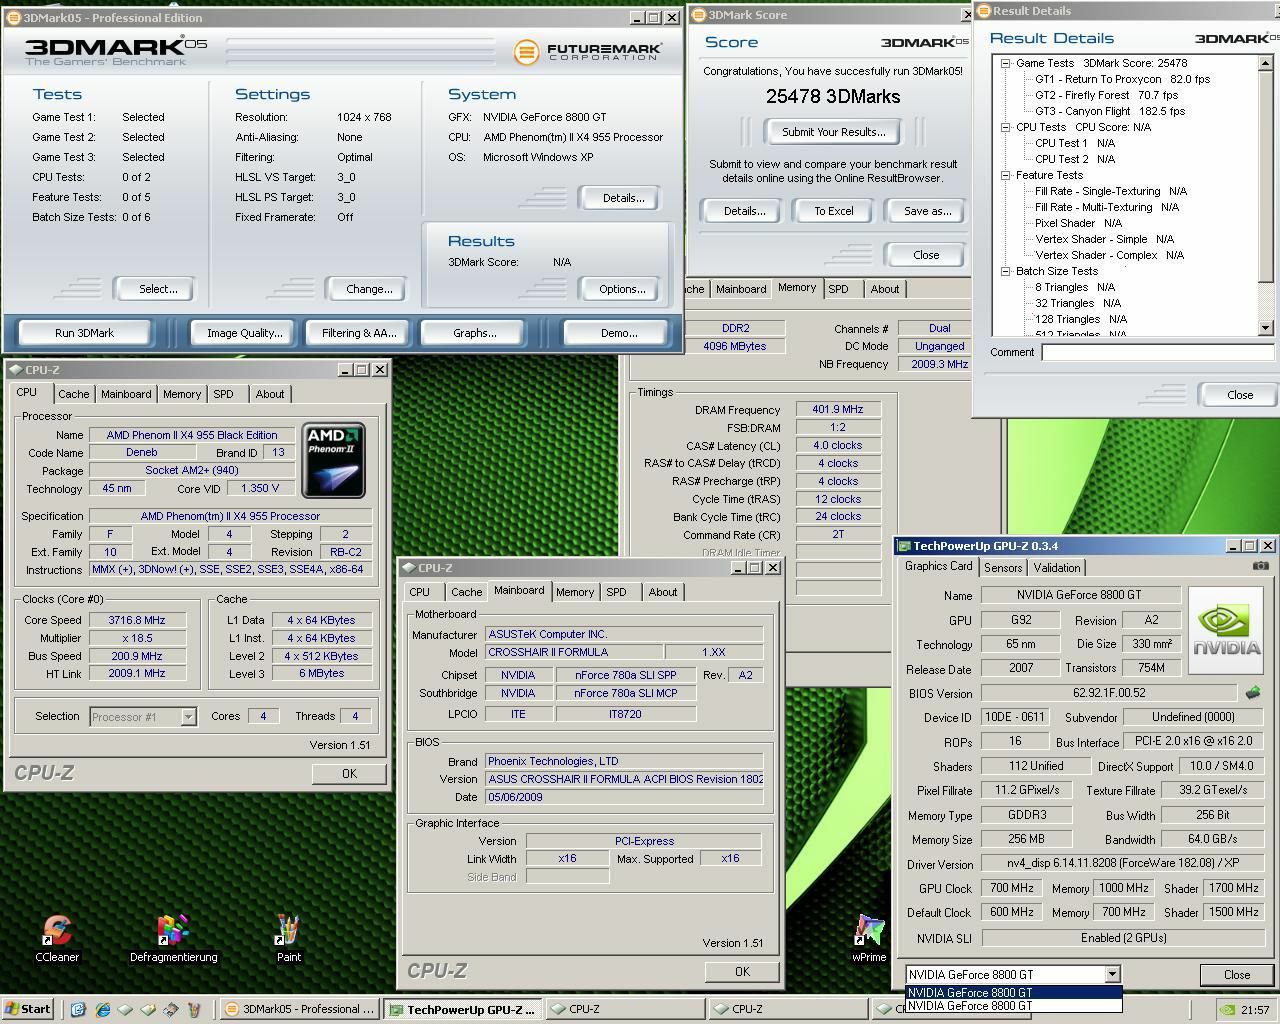Screen dimensions: 1280x1024
Task: Click the NVIDIA logo in GPU-Z
Action: pyautogui.click(x=1226, y=632)
